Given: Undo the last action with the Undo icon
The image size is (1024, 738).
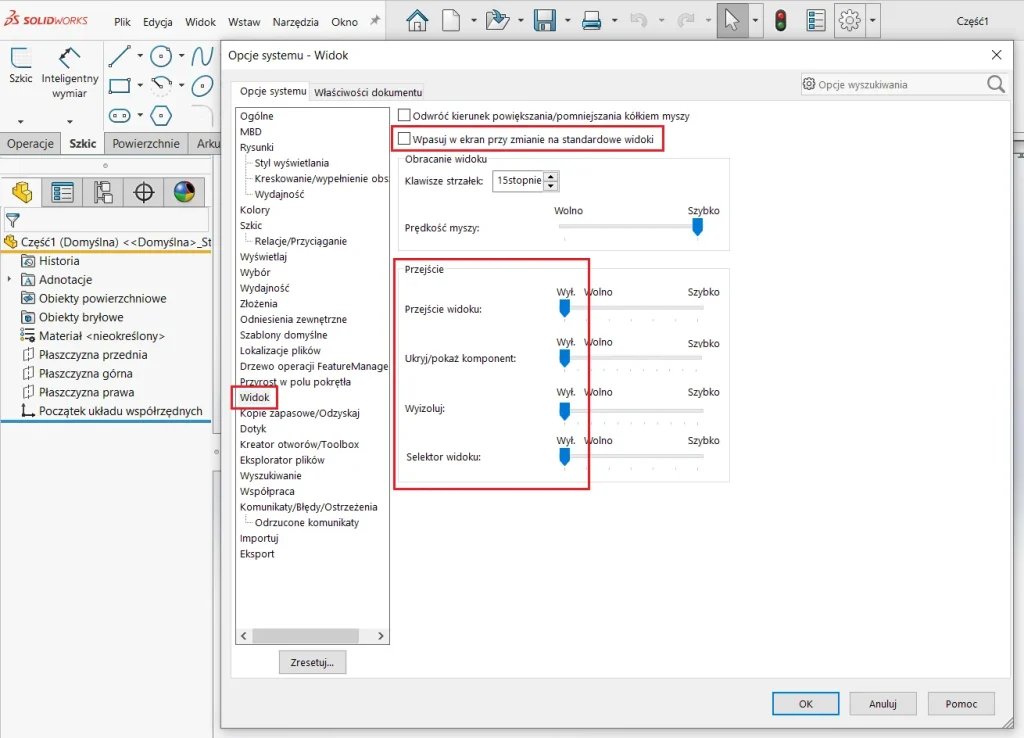Looking at the screenshot, I should 639,21.
